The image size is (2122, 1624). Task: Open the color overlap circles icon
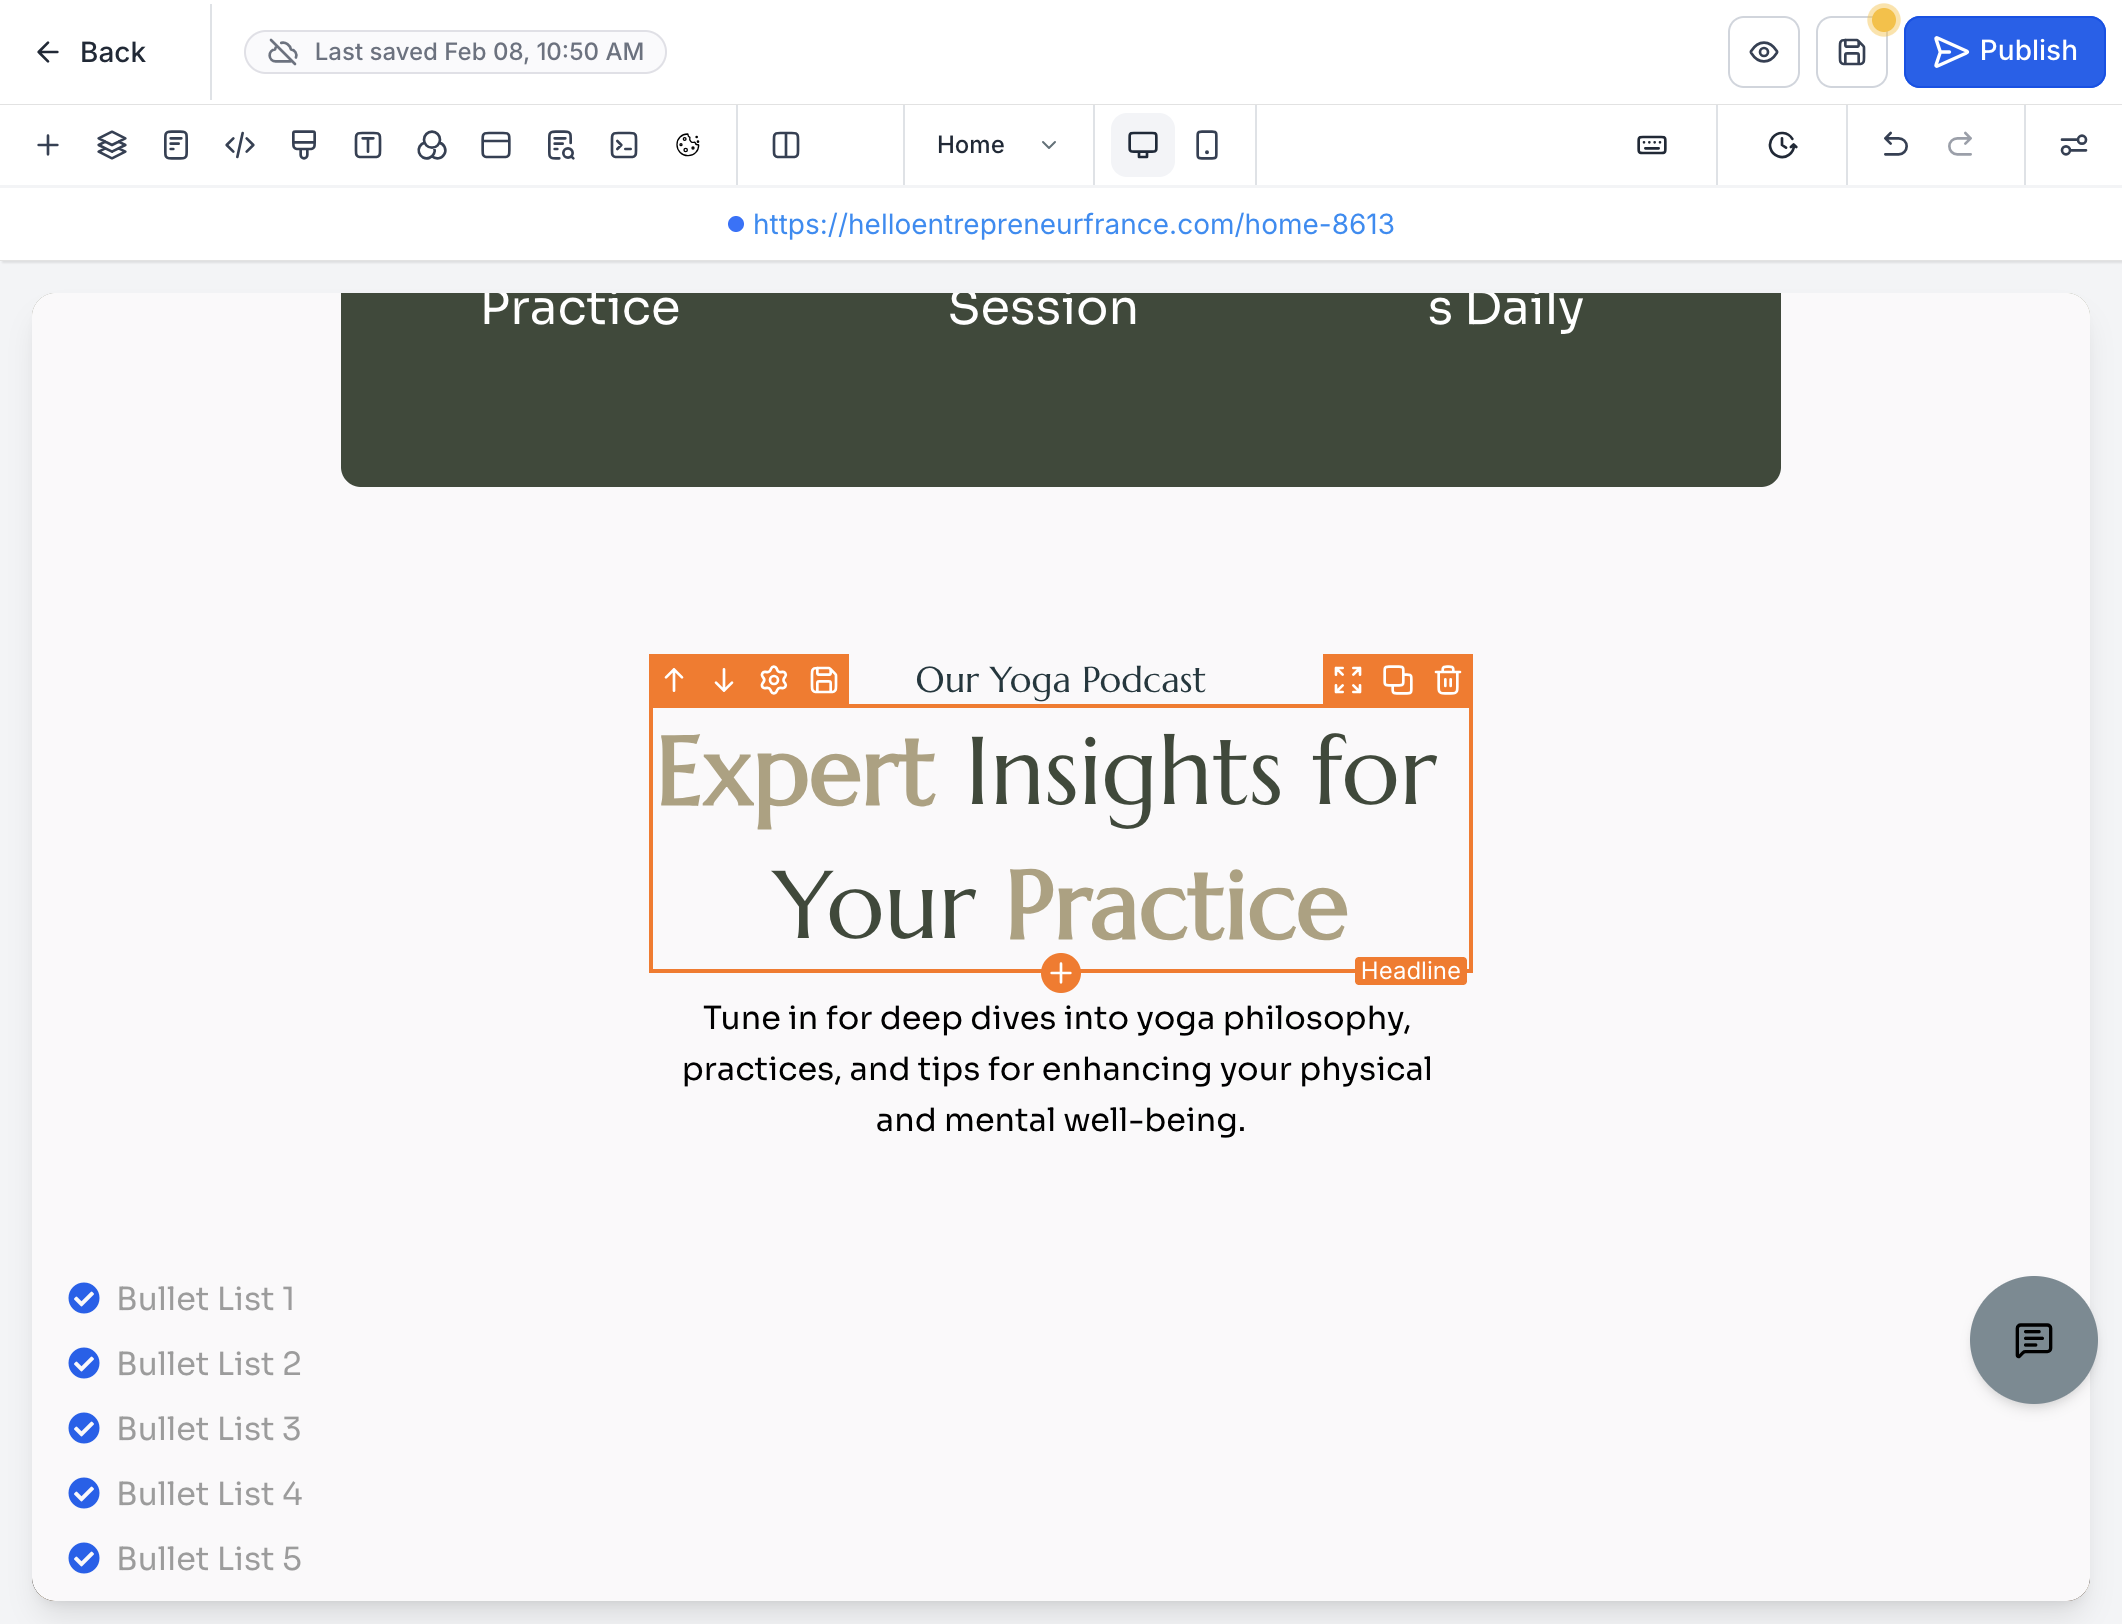pos(432,145)
